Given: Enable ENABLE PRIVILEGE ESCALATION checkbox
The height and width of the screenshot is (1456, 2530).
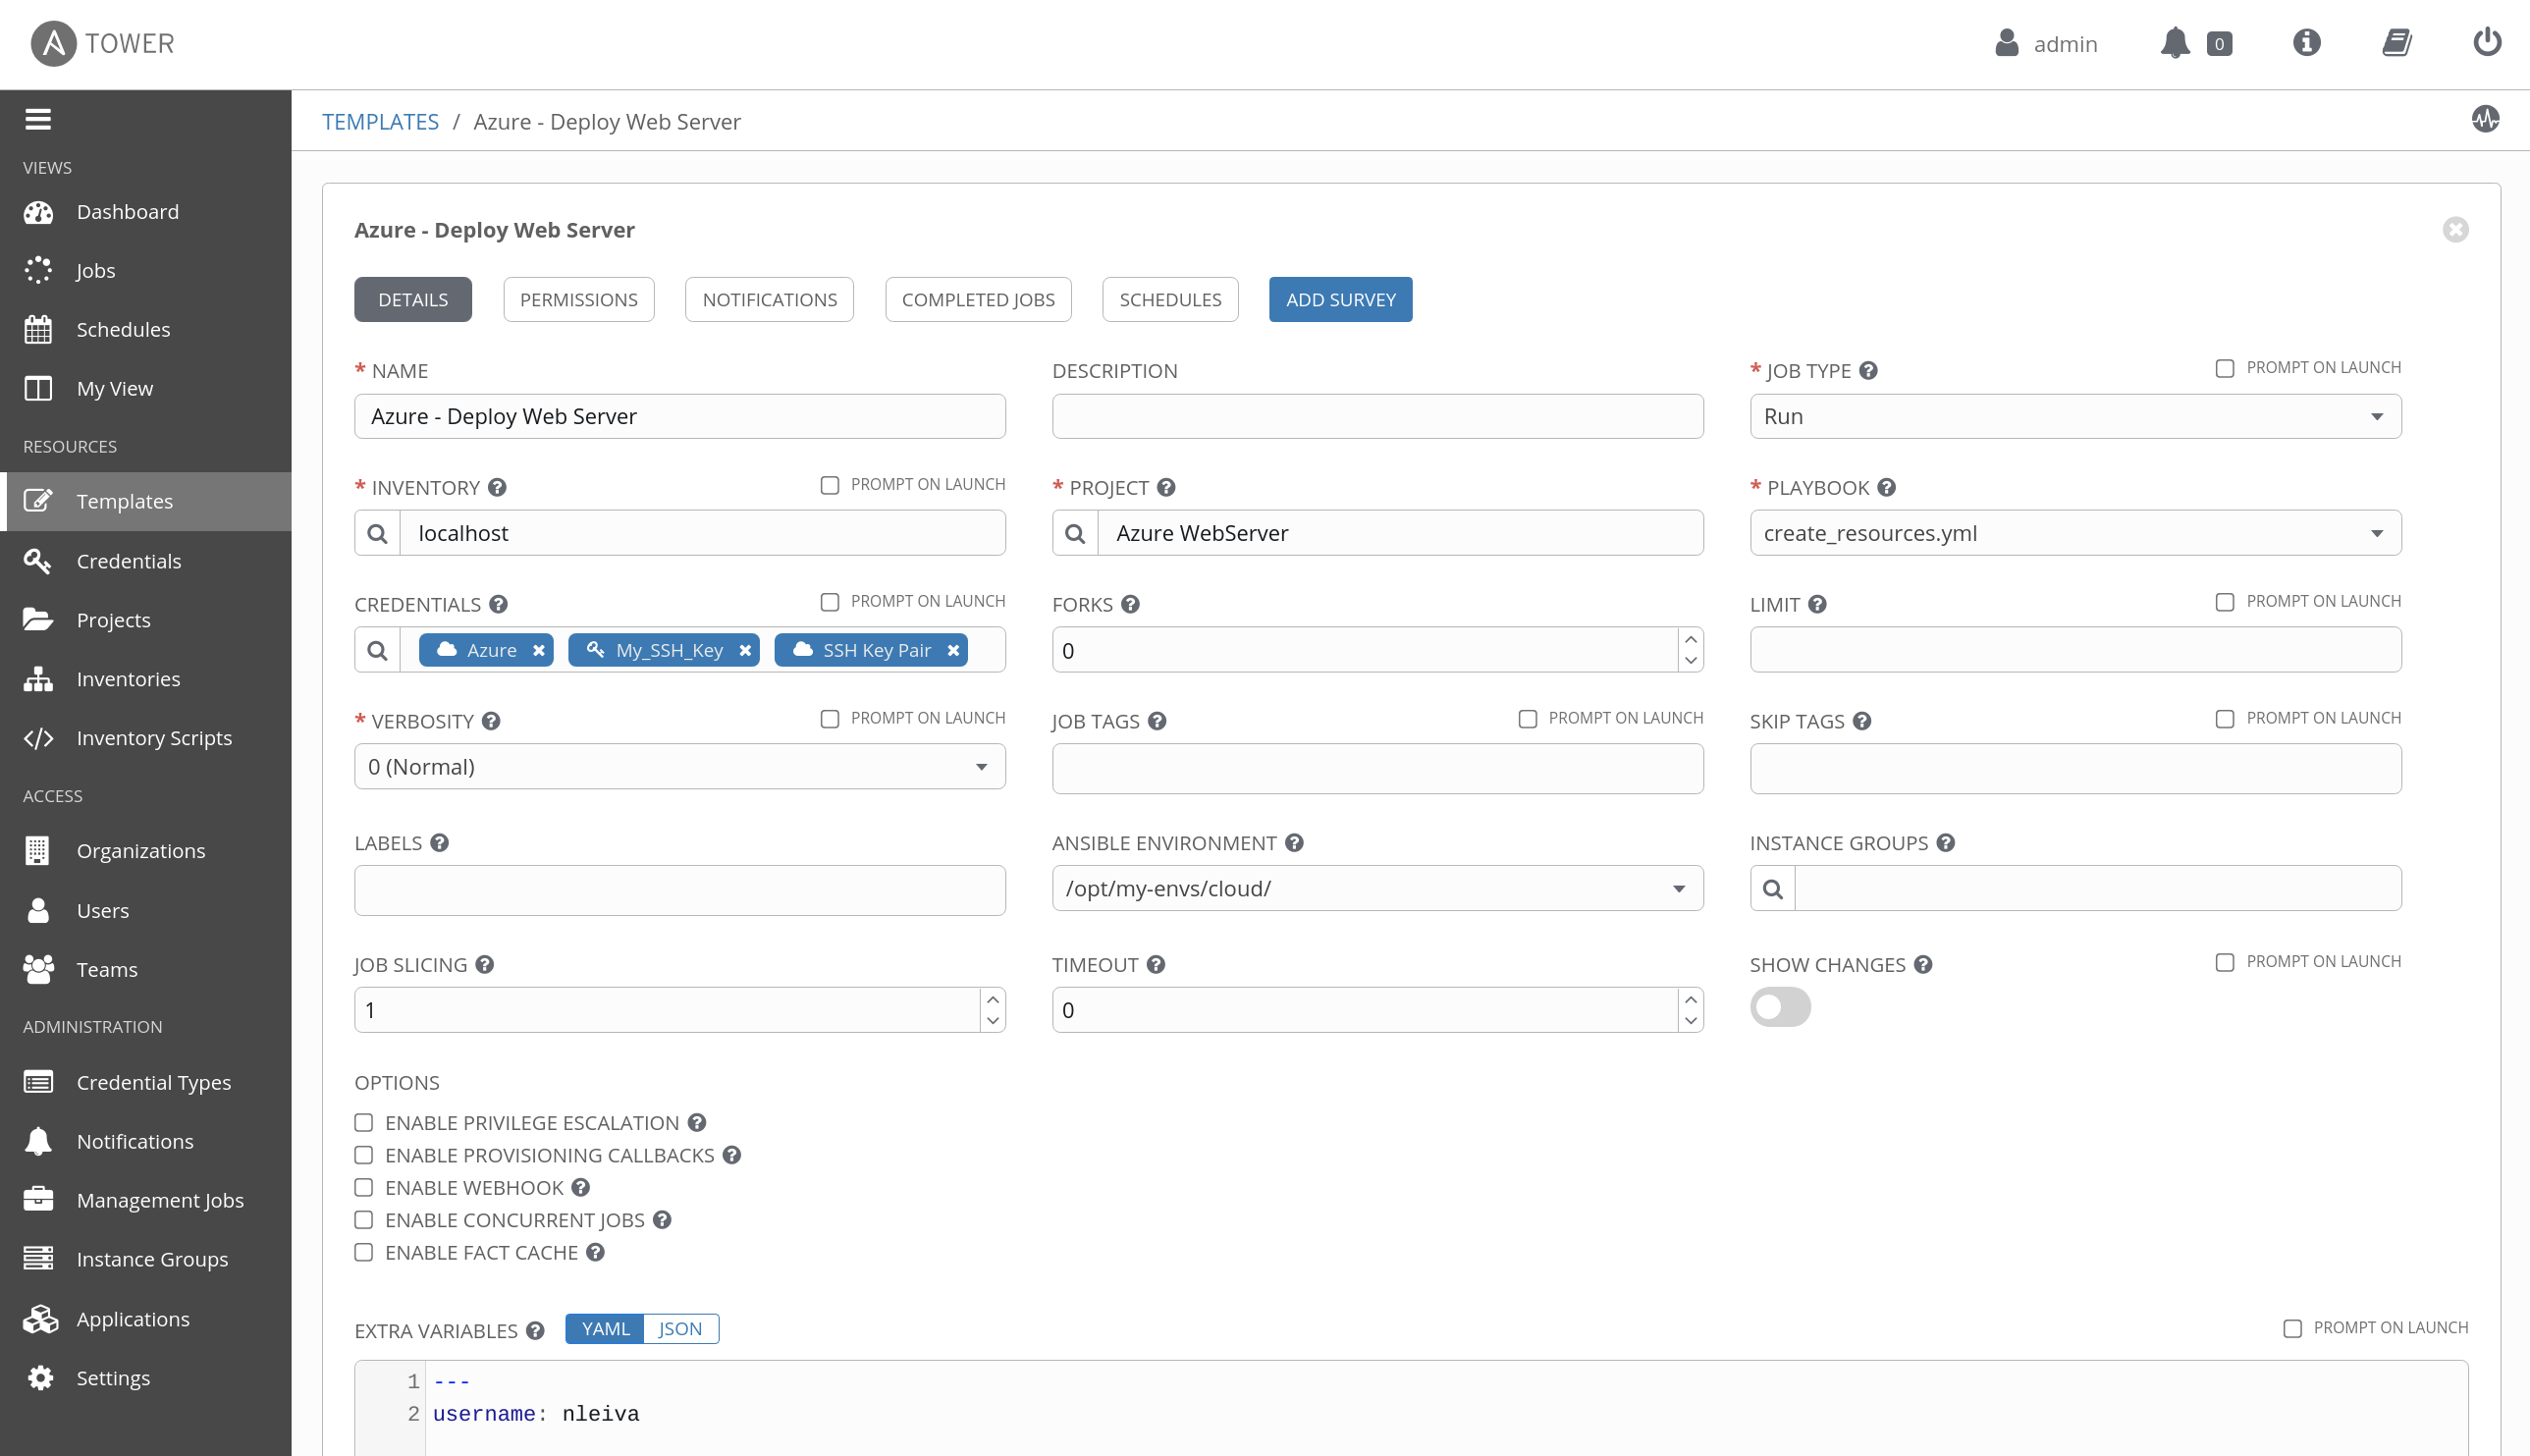Looking at the screenshot, I should (x=363, y=1120).
